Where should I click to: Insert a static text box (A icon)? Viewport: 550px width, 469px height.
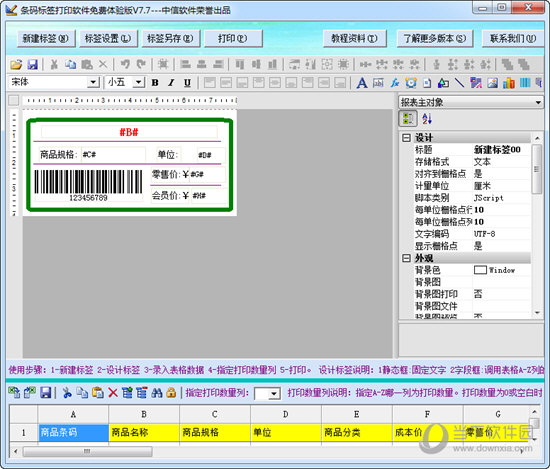(362, 83)
